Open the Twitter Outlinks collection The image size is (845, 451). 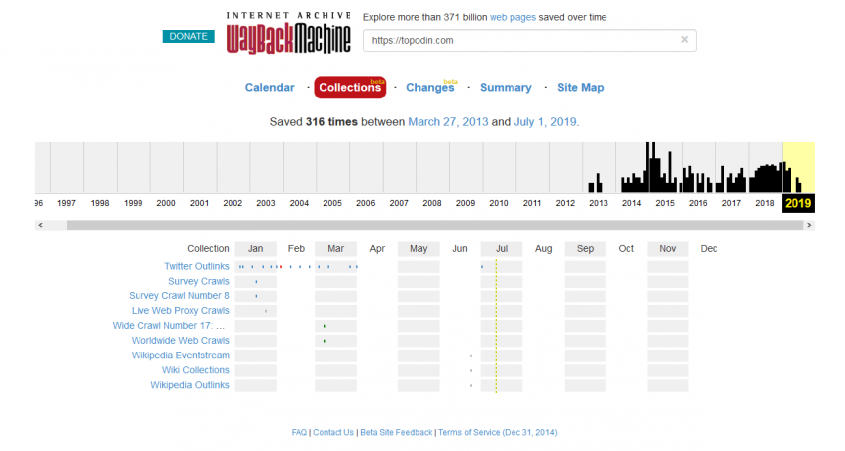pyautogui.click(x=196, y=267)
